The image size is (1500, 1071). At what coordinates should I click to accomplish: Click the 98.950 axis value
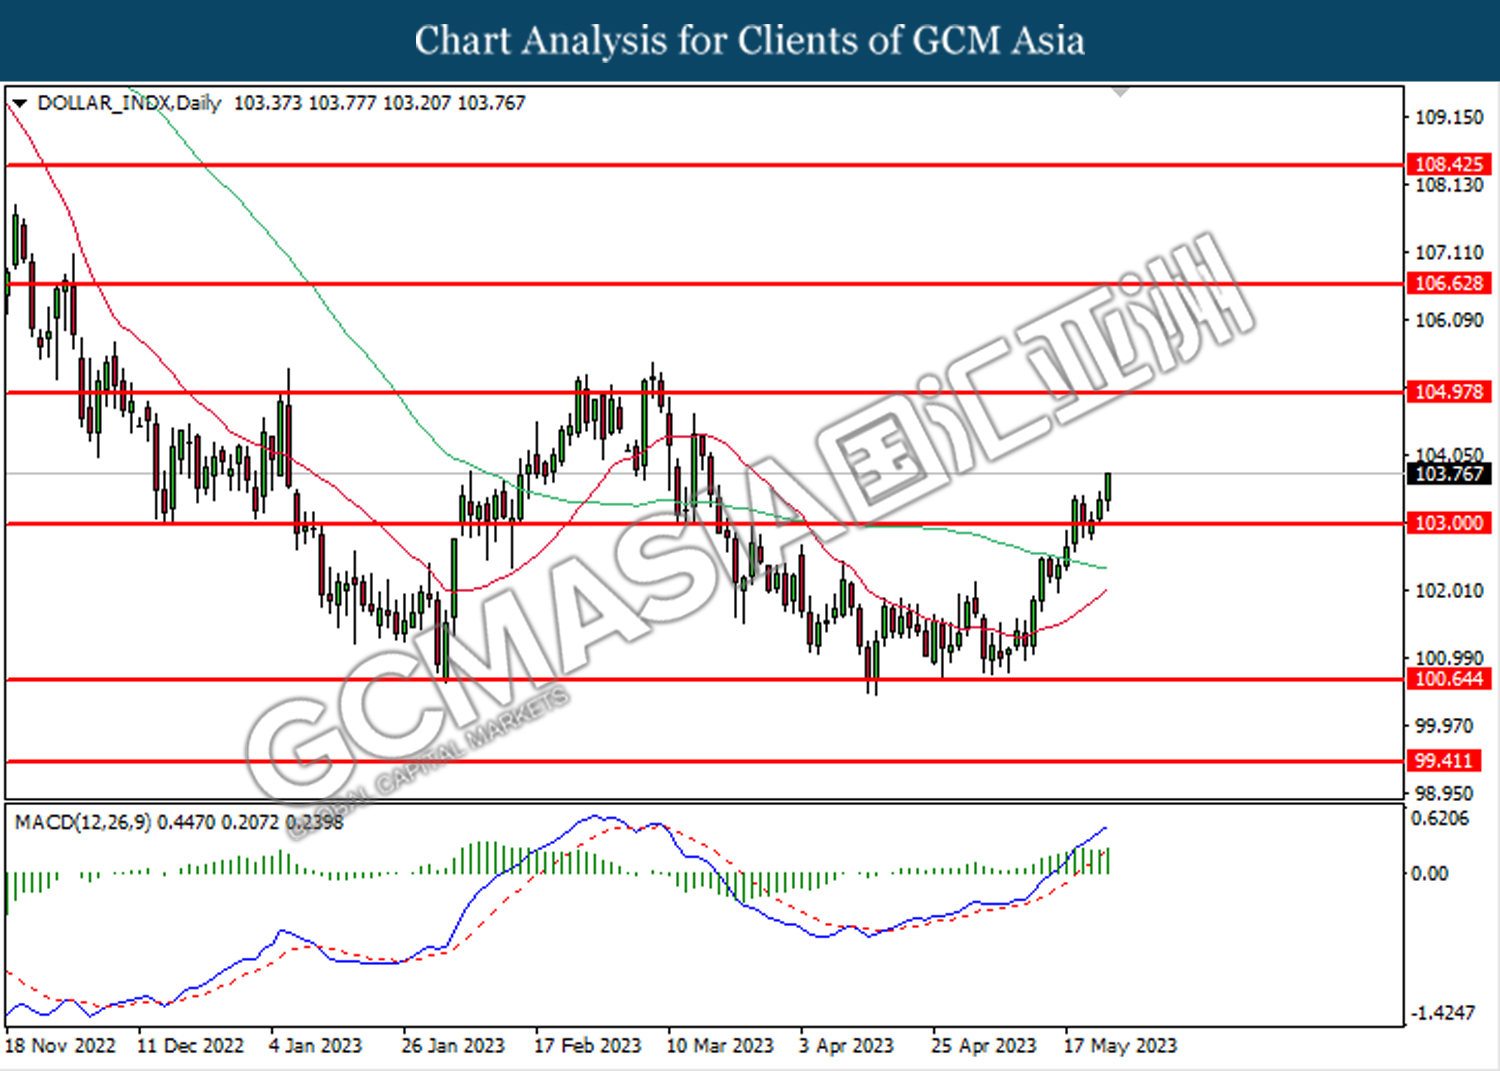[1444, 793]
